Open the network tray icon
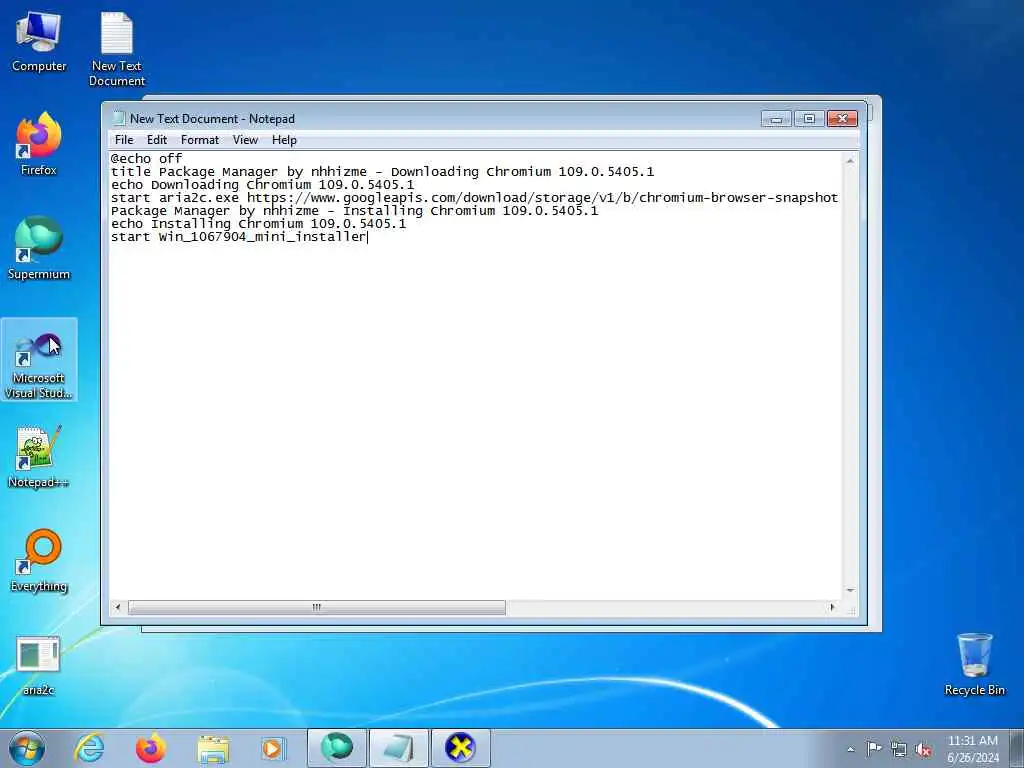Image resolution: width=1024 pixels, height=768 pixels. coord(899,750)
